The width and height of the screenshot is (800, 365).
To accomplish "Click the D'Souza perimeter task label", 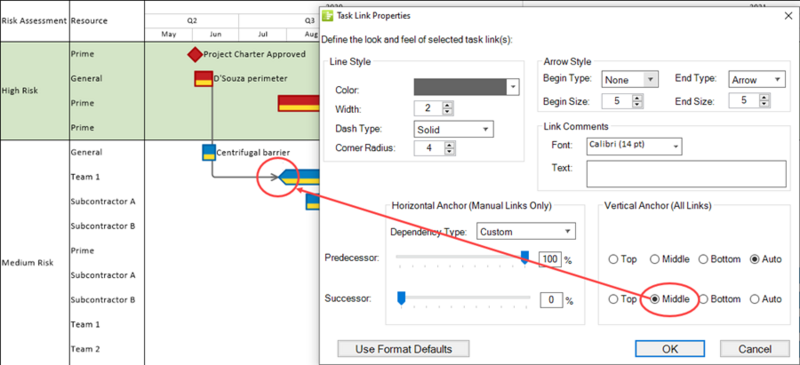I will (x=251, y=79).
